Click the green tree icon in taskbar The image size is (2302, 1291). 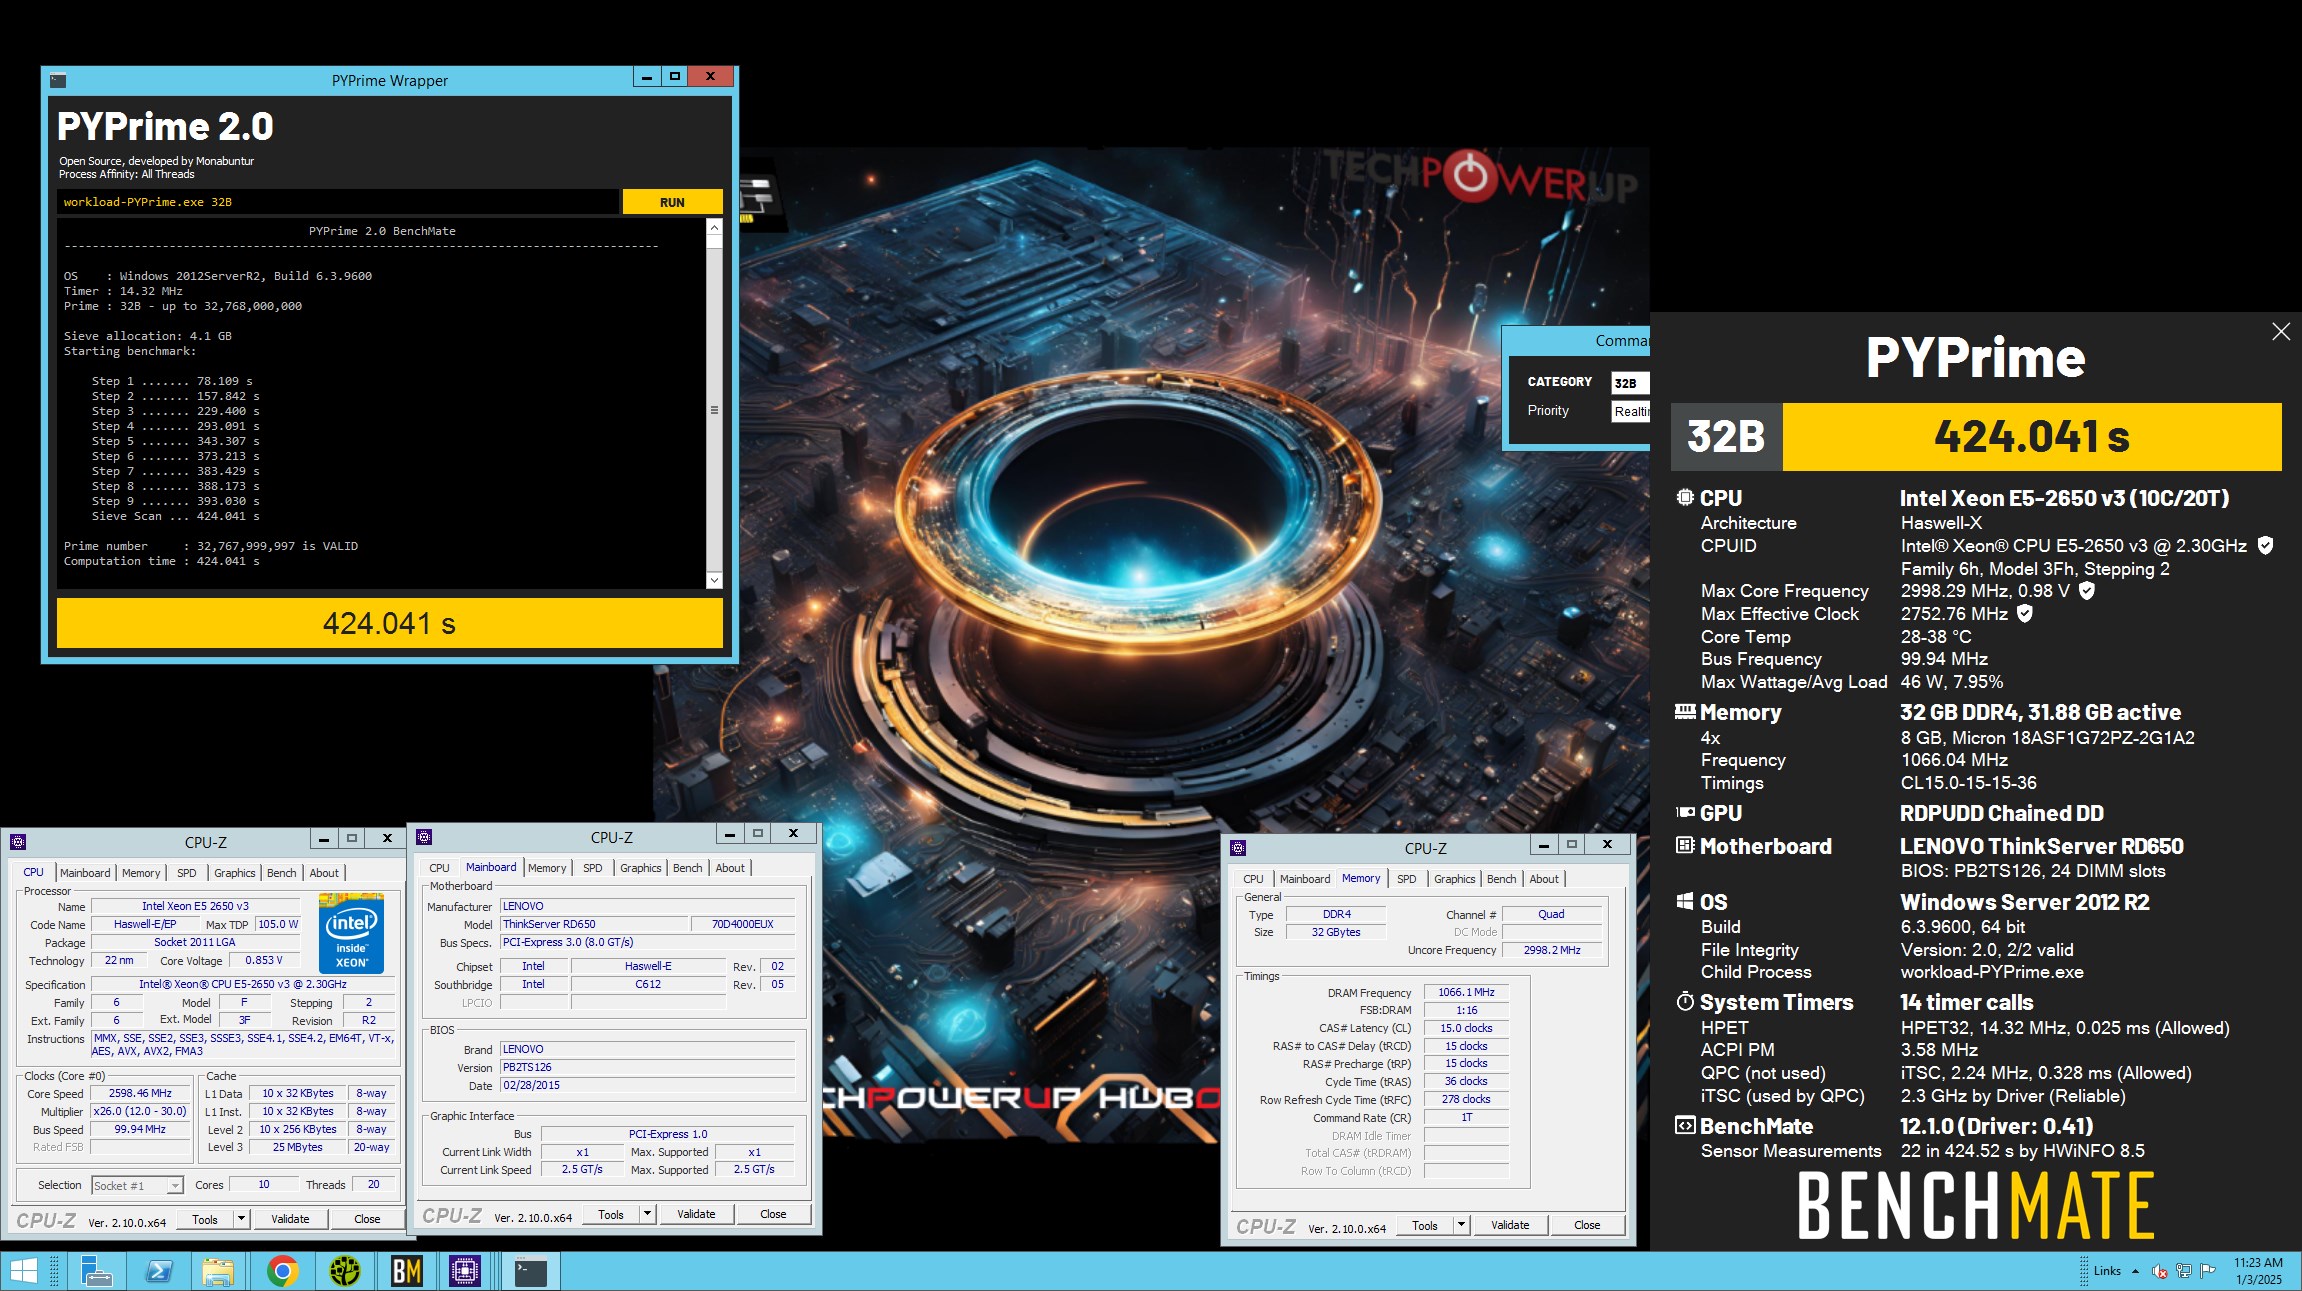click(x=345, y=1271)
